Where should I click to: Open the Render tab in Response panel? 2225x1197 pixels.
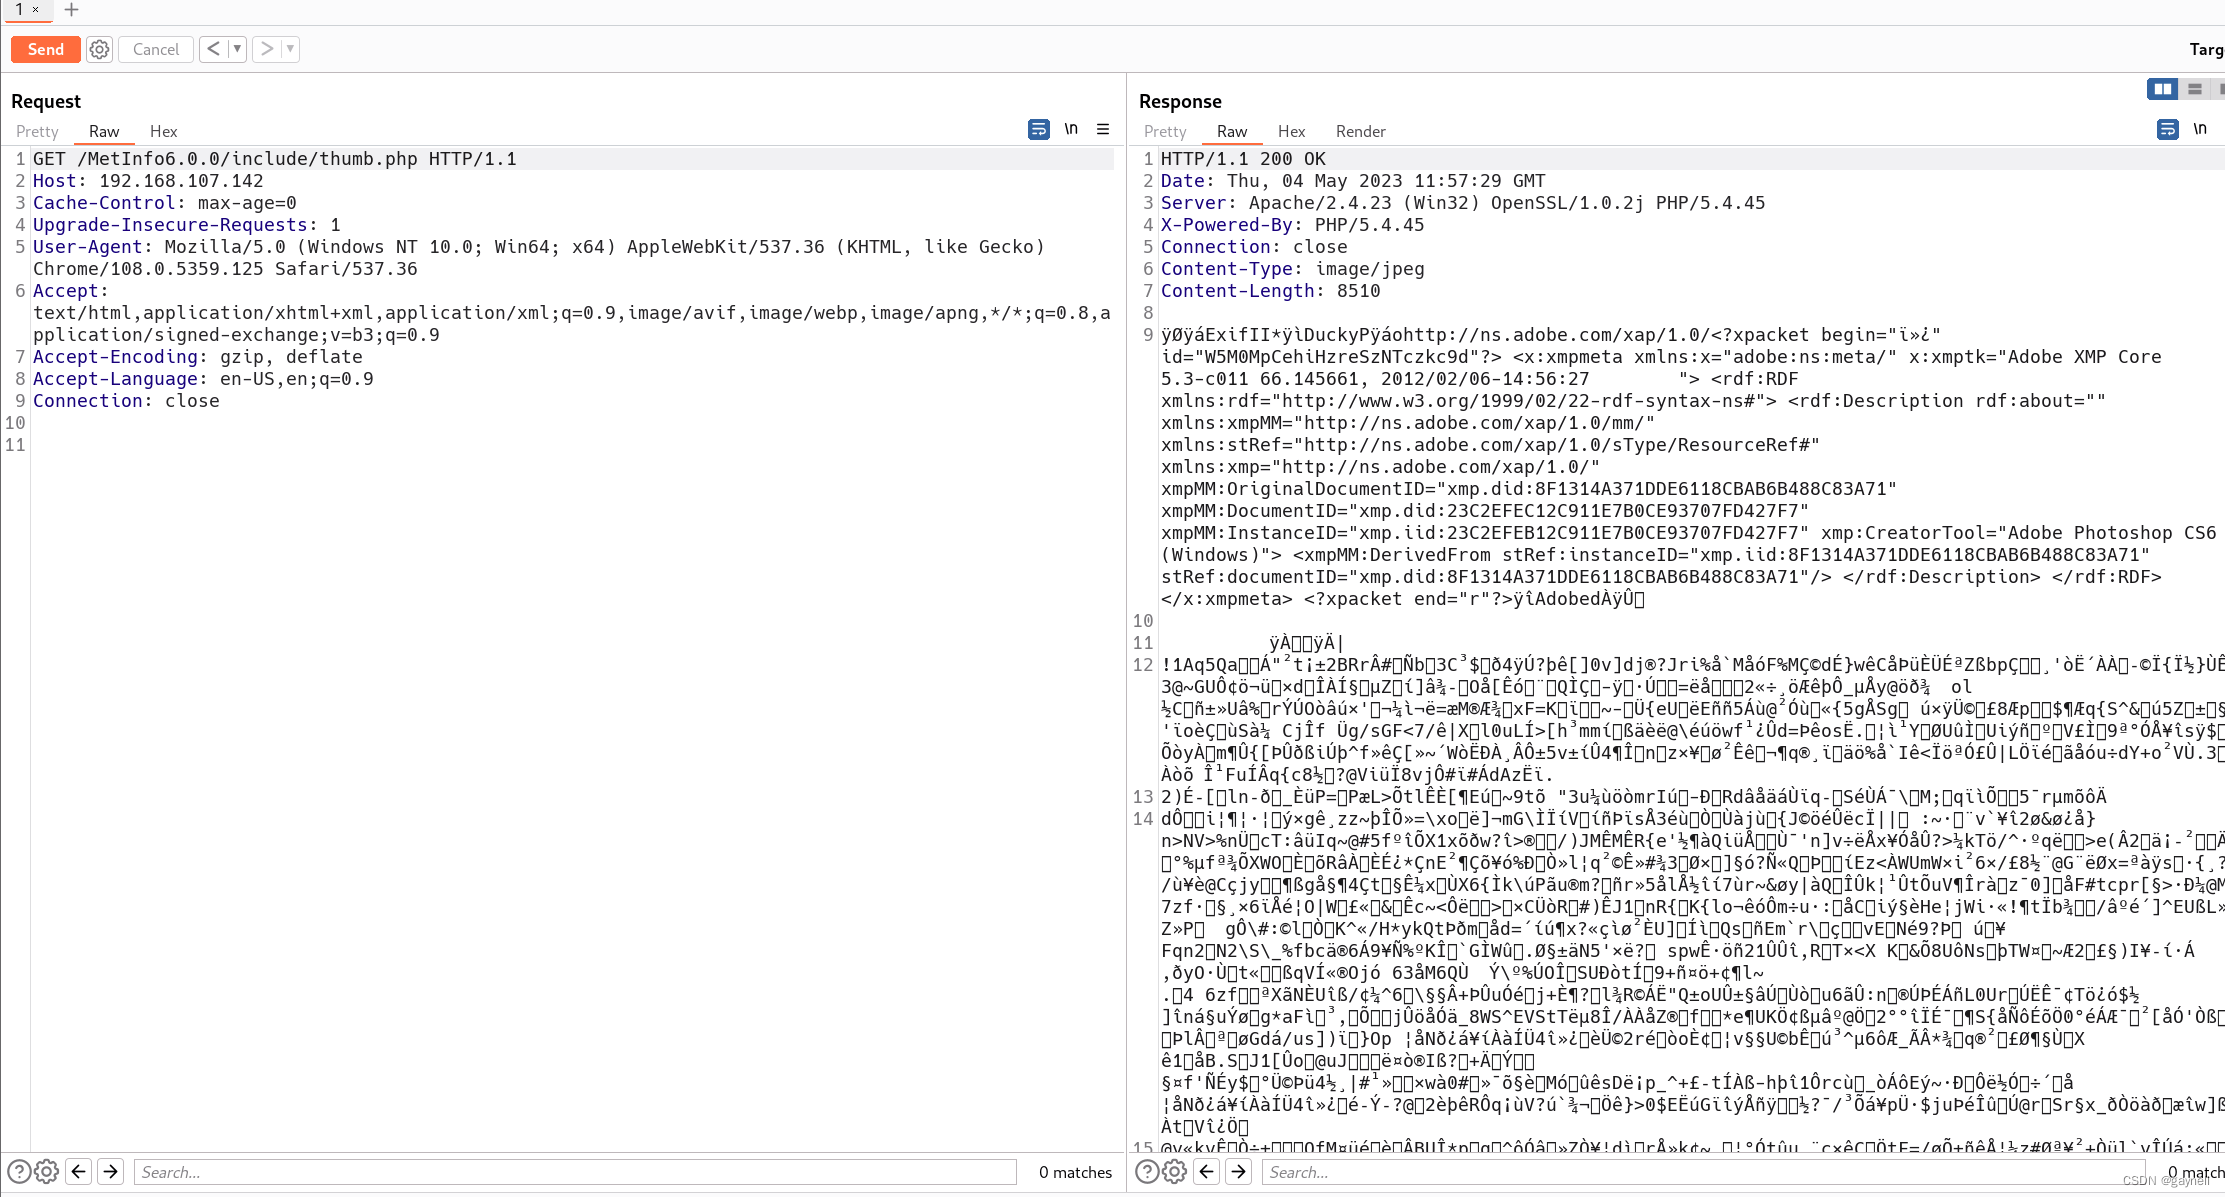coord(1361,131)
